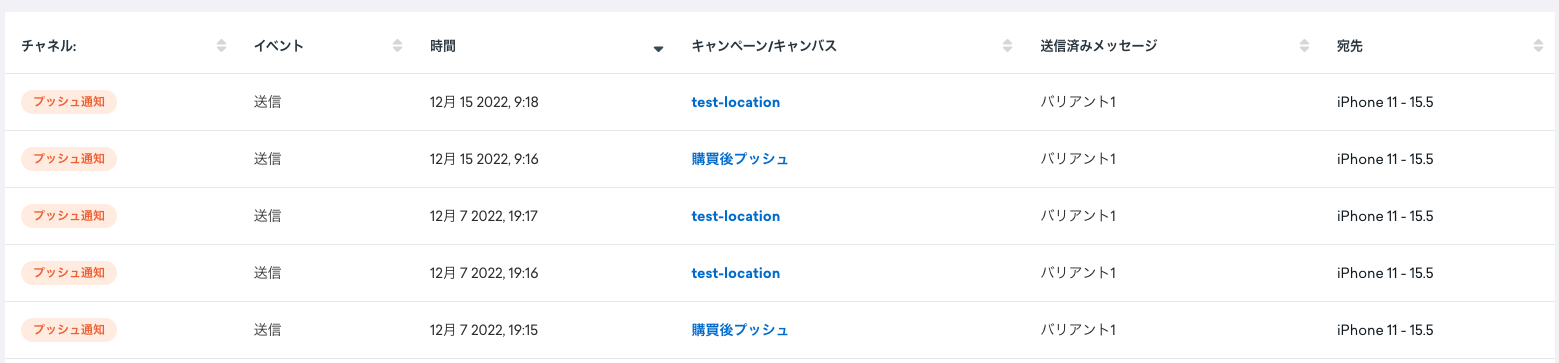
Task: Open test-location campaign sent 12月 7 19:16
Action: coord(736,273)
